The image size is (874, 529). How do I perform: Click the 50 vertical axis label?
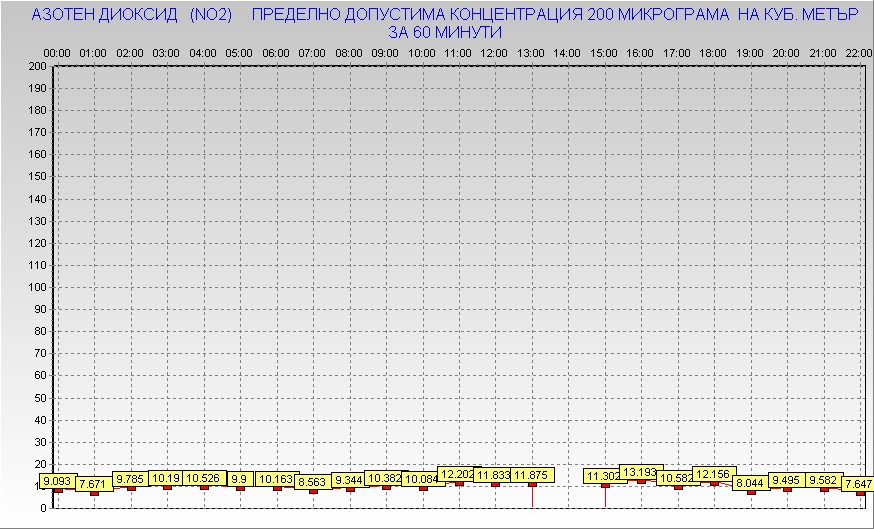click(40, 397)
